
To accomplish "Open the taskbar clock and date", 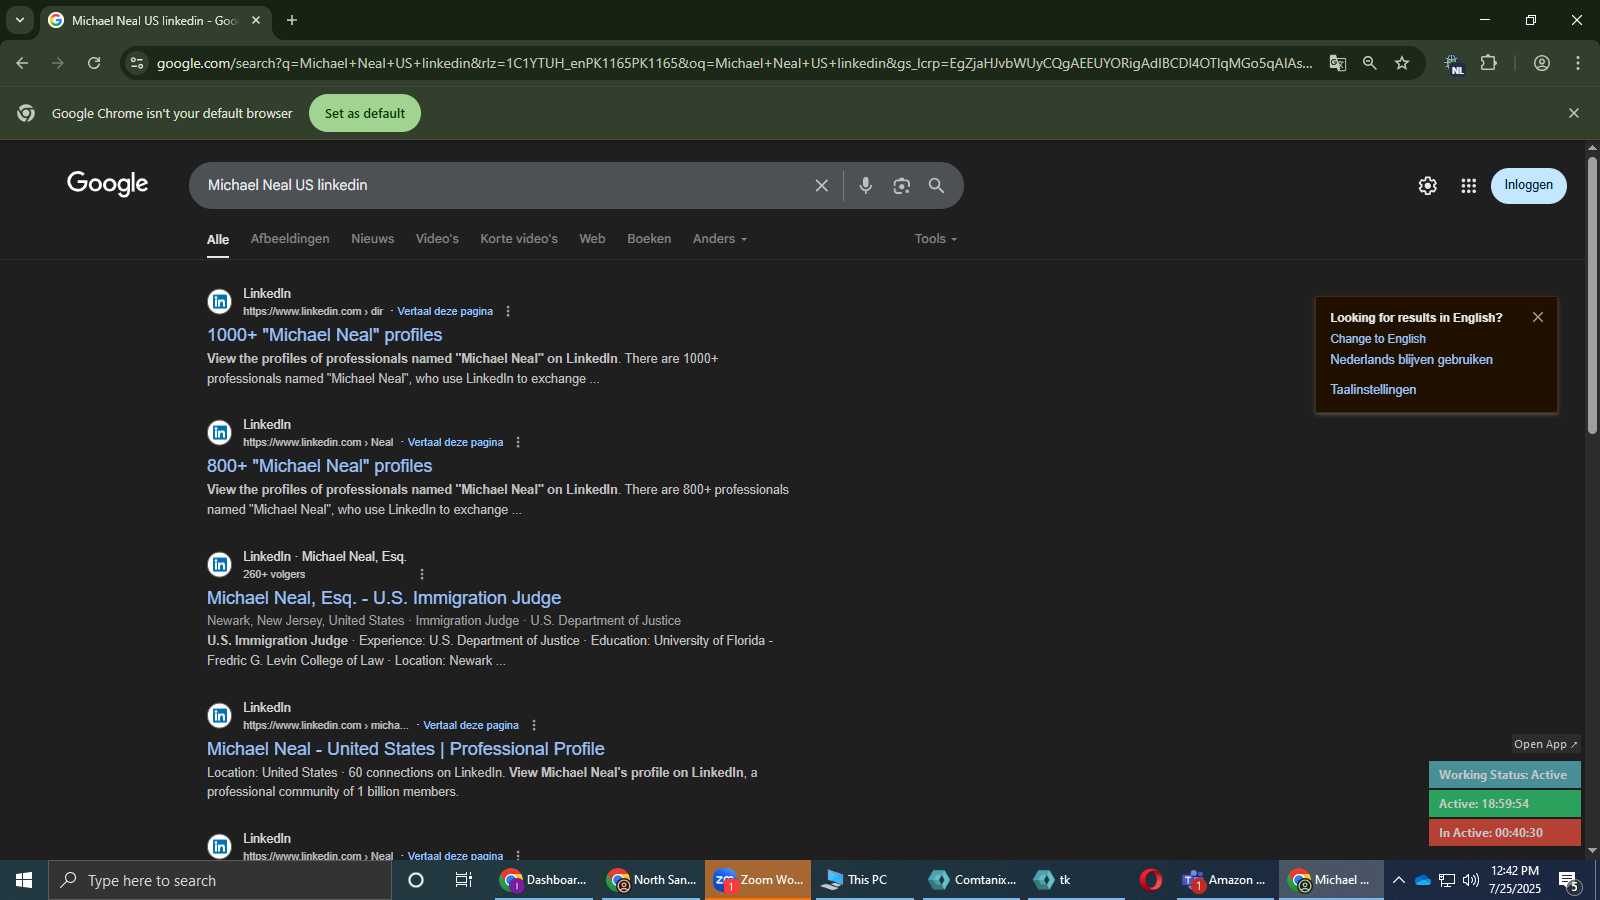I will (1514, 880).
